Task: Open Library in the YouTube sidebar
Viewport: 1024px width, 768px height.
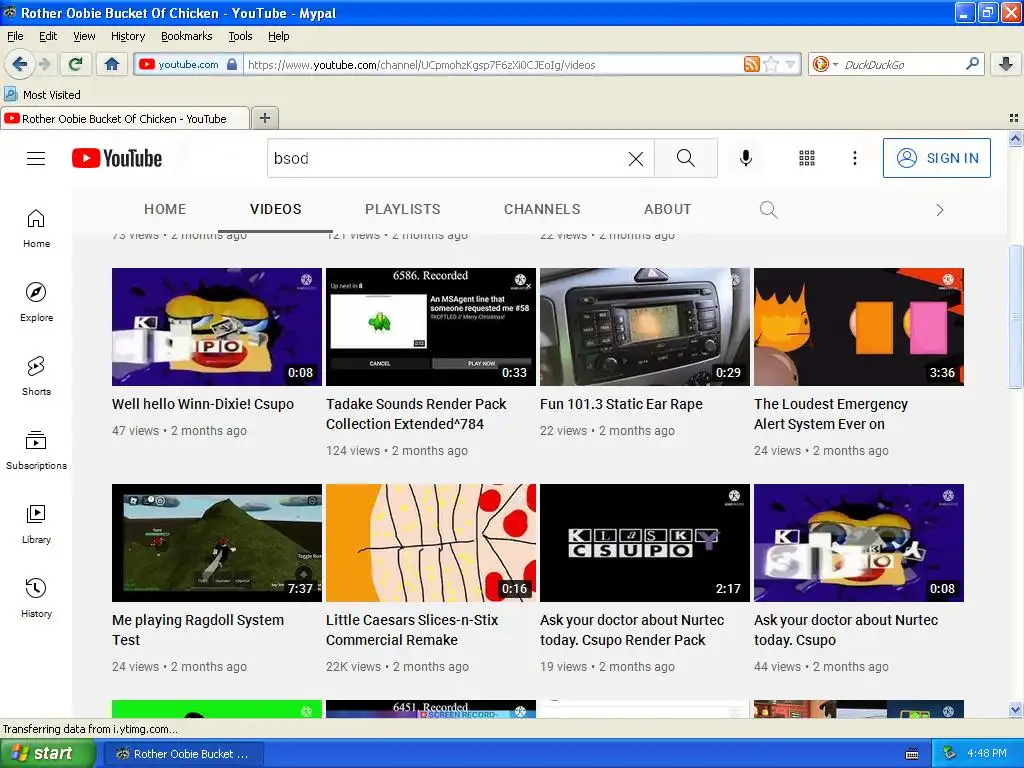Action: tap(36, 524)
